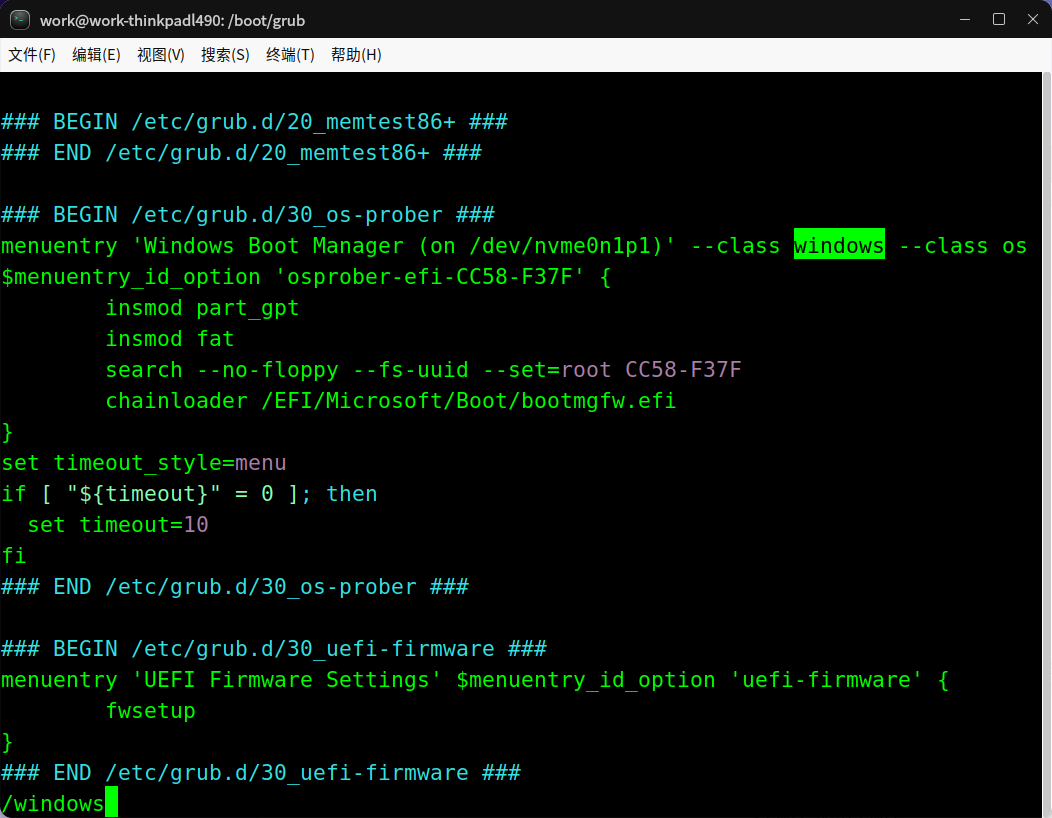Click 'insmod fat' line
This screenshot has height=818, width=1052.
(x=170, y=338)
